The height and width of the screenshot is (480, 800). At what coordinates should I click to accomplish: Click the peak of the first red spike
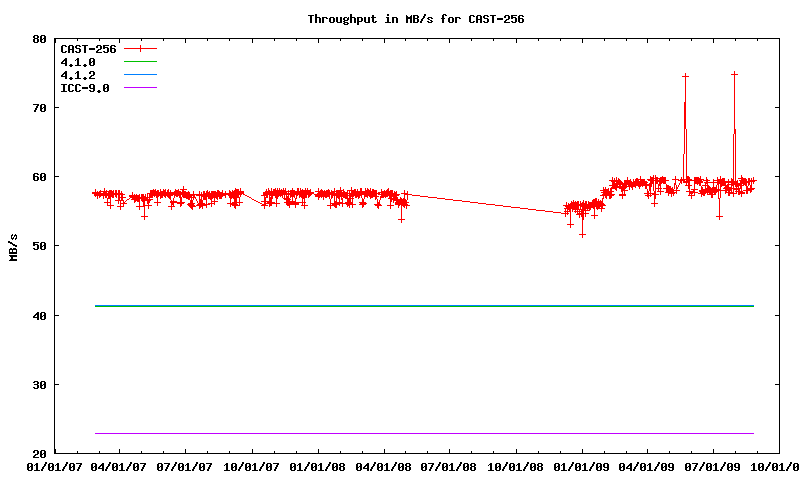[685, 76]
